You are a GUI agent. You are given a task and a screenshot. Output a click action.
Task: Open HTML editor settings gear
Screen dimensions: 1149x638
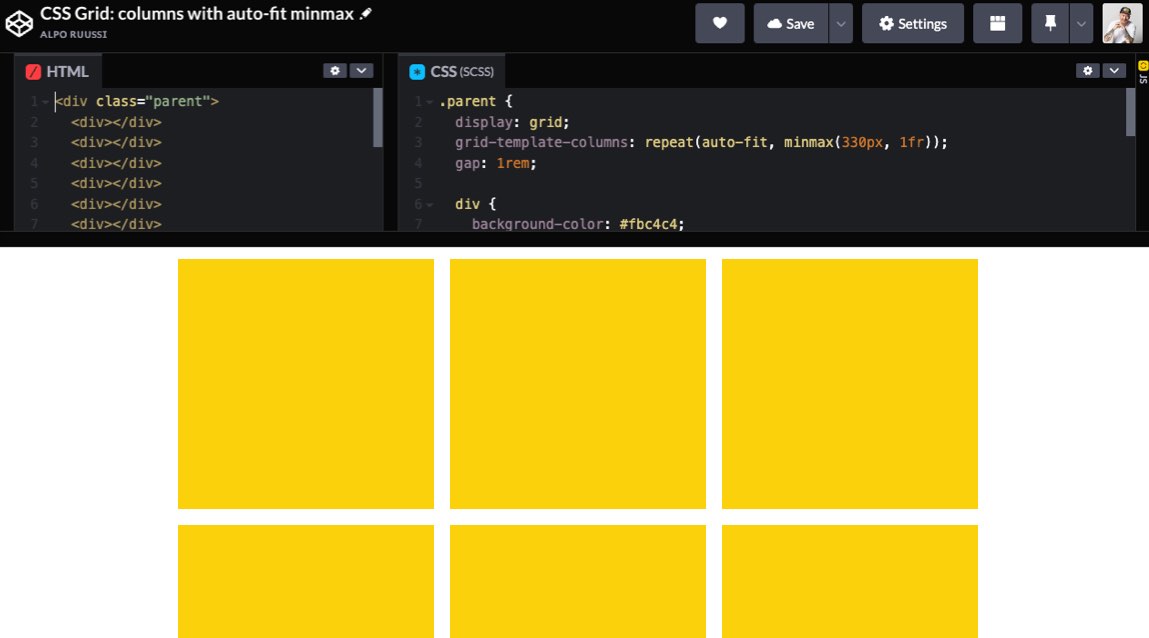[x=335, y=71]
